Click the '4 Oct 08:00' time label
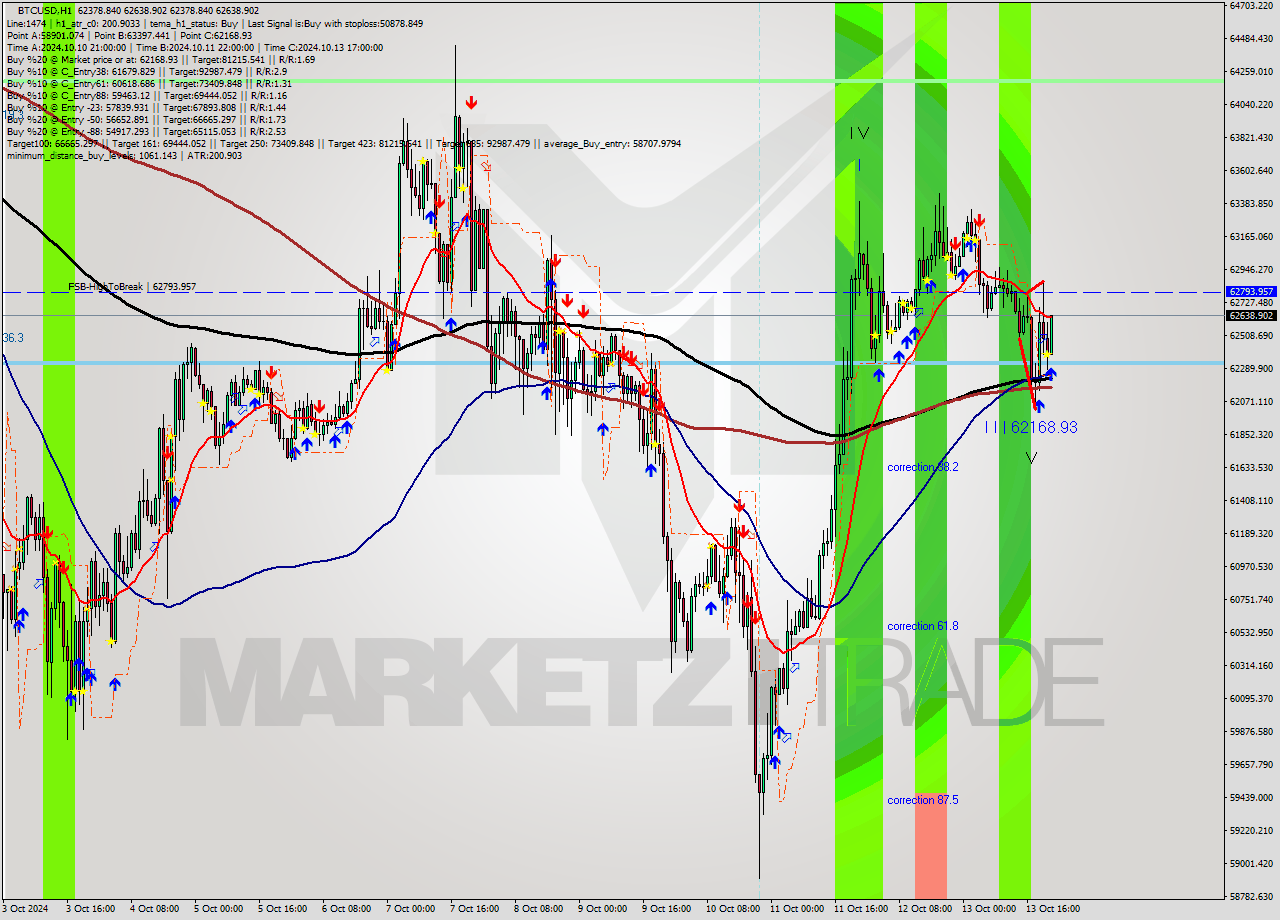This screenshot has height=920, width=1280. coord(154,909)
